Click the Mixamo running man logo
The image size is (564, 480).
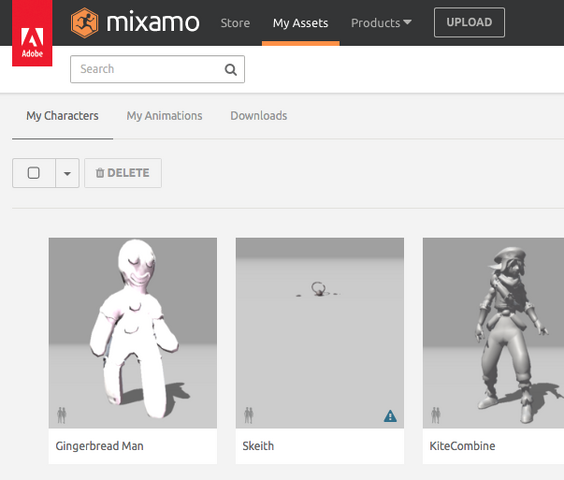(85, 23)
